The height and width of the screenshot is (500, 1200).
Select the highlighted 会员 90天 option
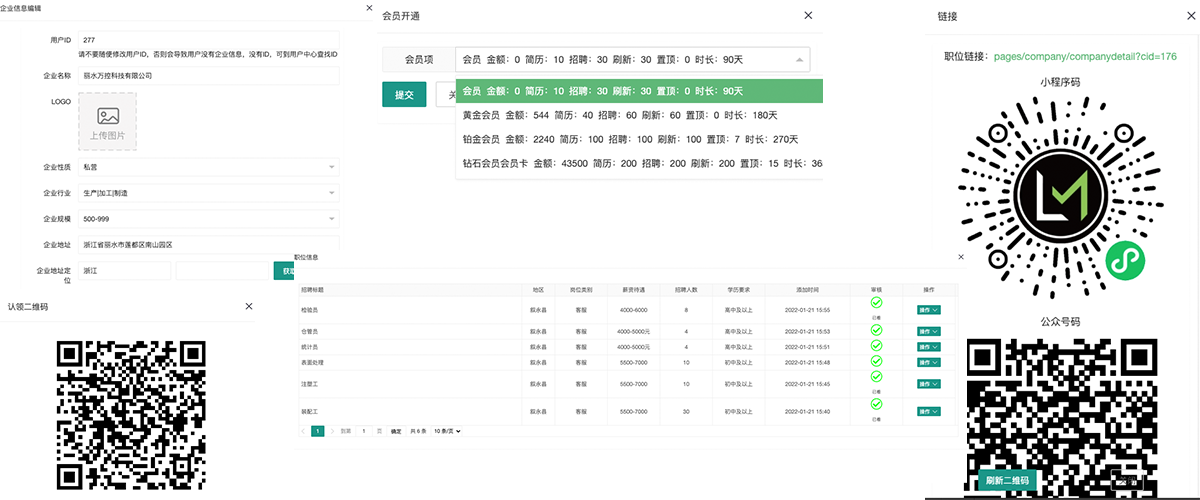point(639,91)
